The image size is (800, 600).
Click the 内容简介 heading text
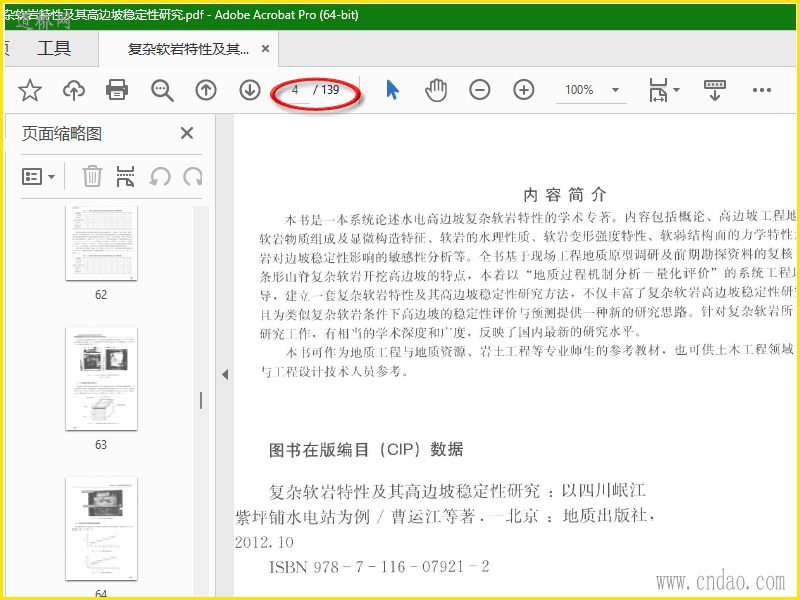coord(565,194)
